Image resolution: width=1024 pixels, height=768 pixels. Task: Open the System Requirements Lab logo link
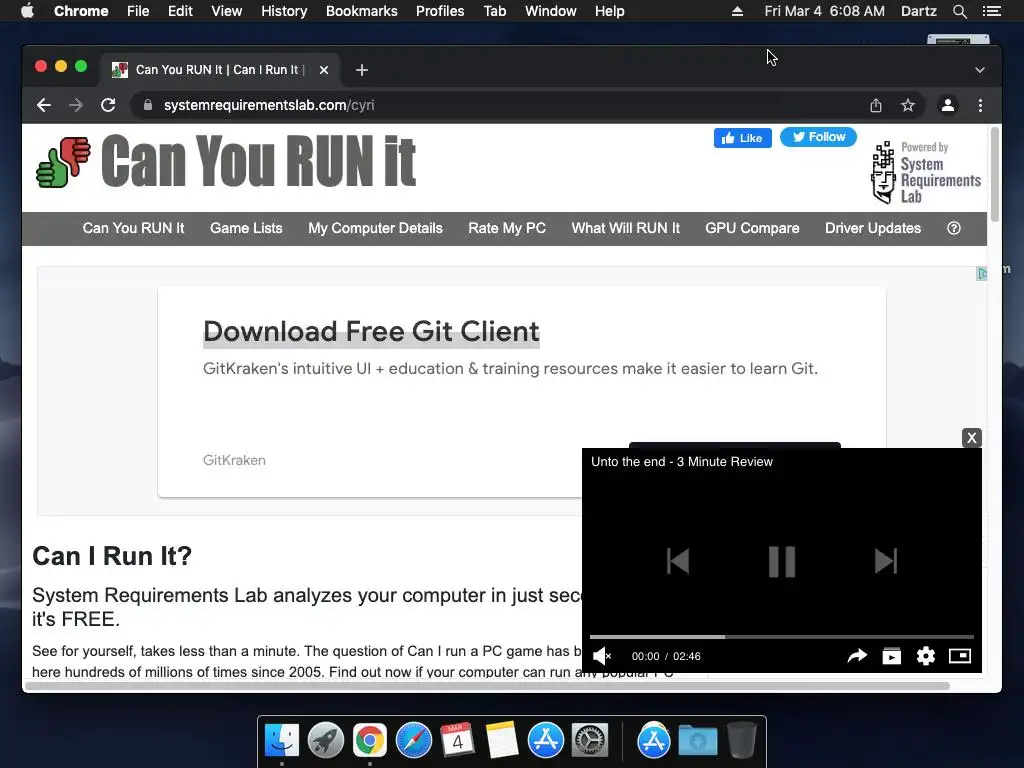(926, 172)
